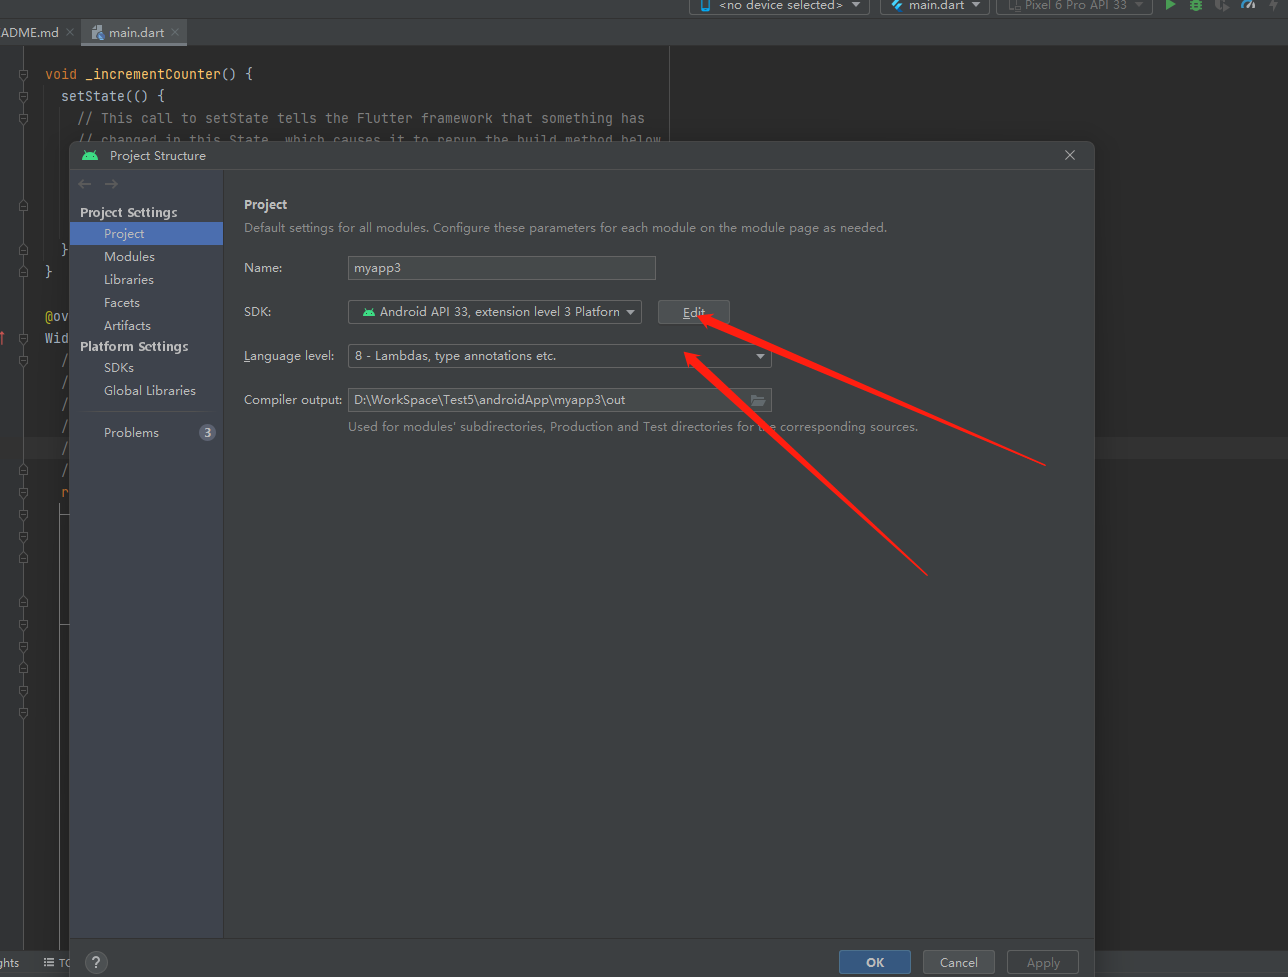Click the Problems count badge 3
The width and height of the screenshot is (1288, 977).
point(207,433)
